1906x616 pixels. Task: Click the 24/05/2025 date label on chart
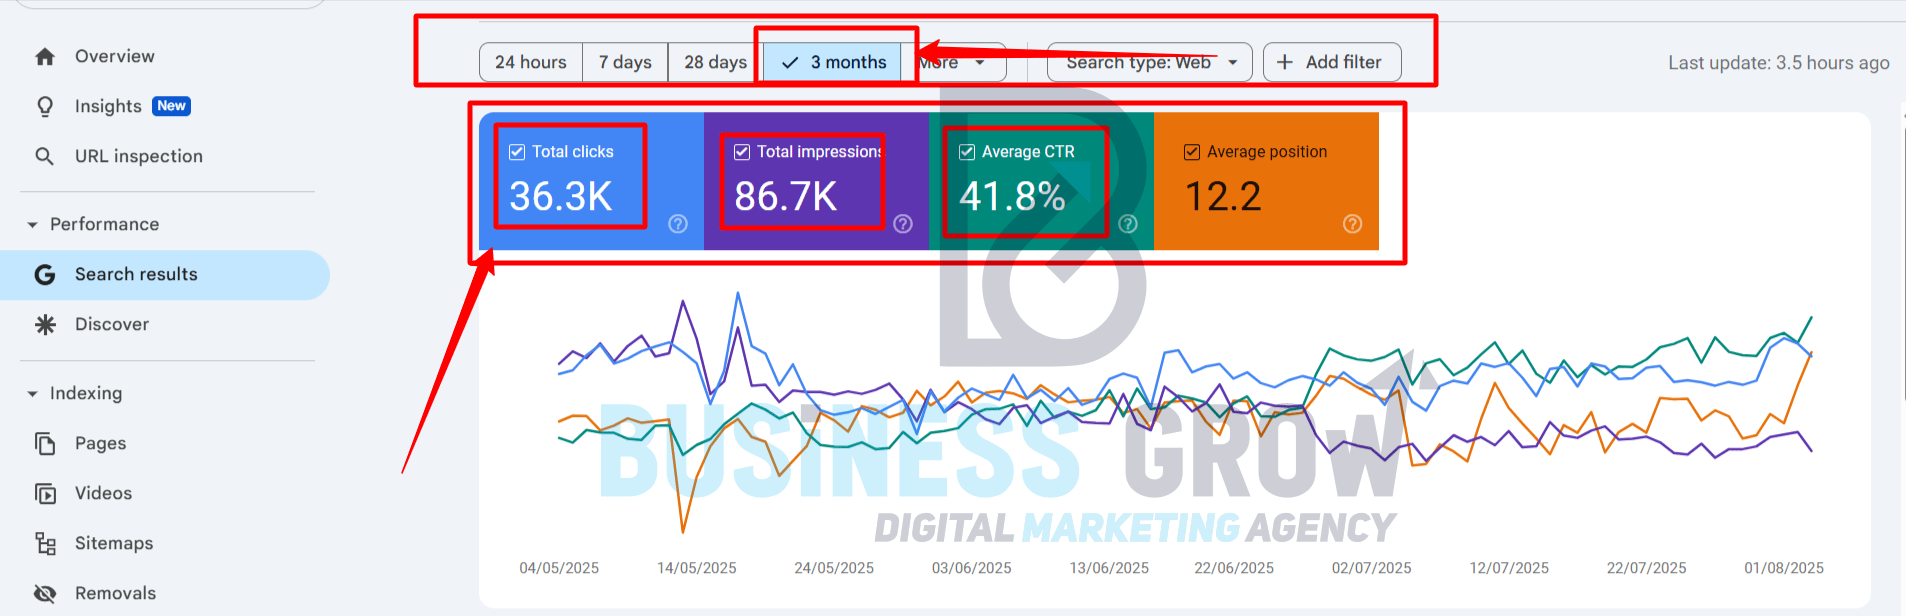click(834, 568)
